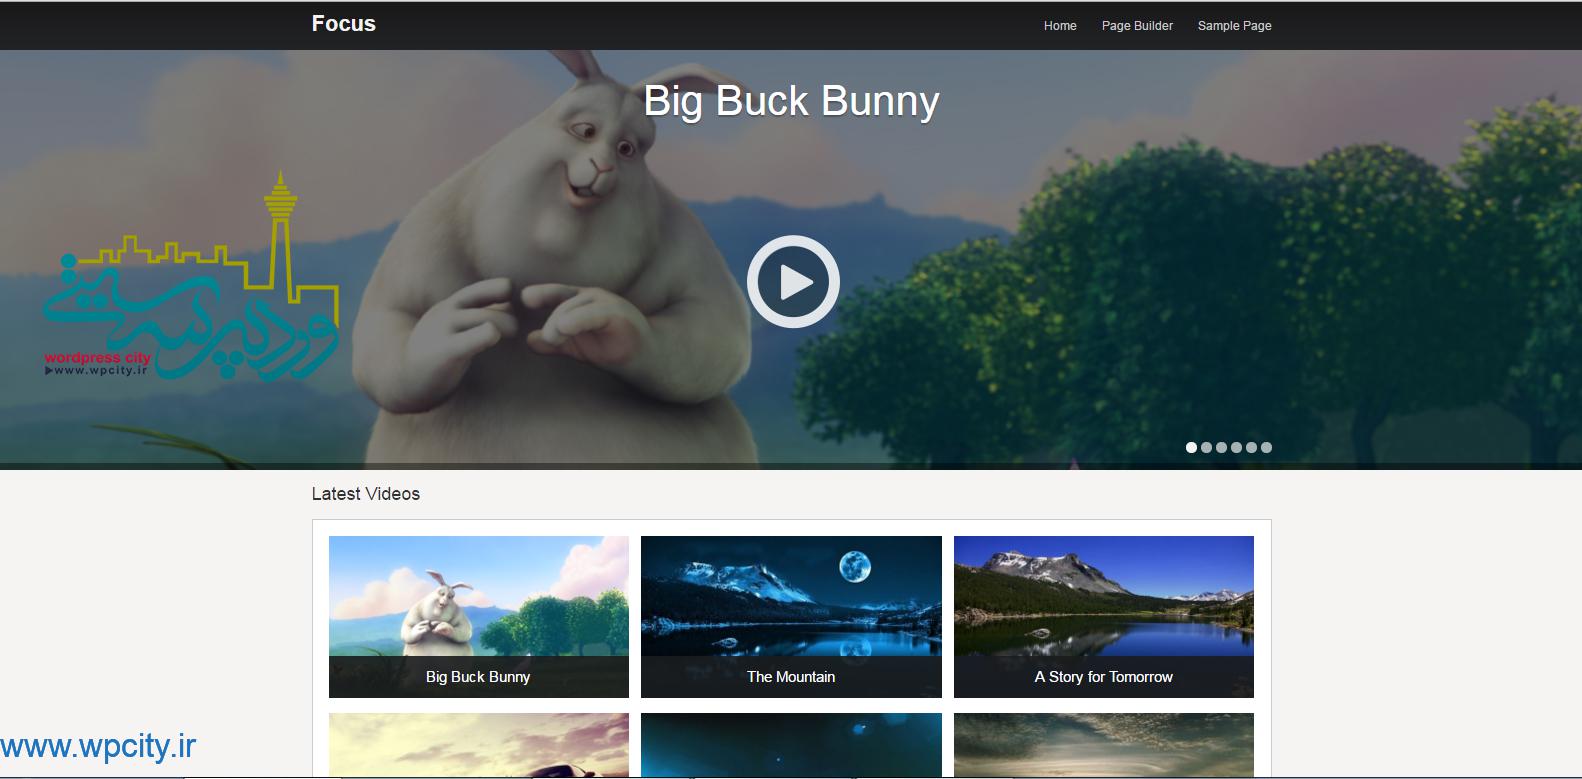The height and width of the screenshot is (779, 1582).
Task: Click 'A Story for Tomorrow' caption
Action: pyautogui.click(x=1104, y=677)
